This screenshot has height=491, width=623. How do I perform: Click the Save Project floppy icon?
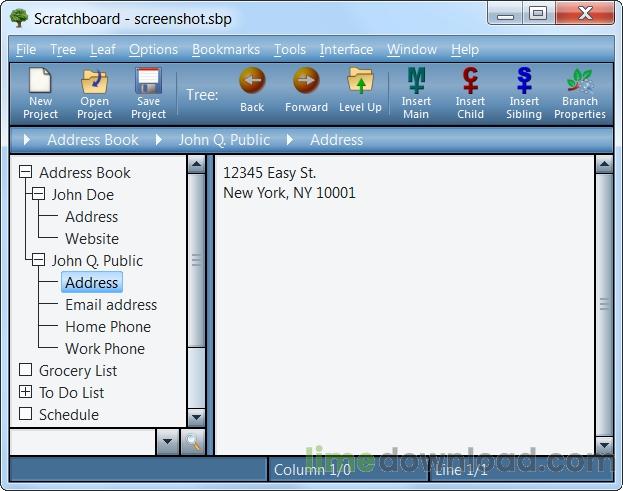tap(148, 82)
